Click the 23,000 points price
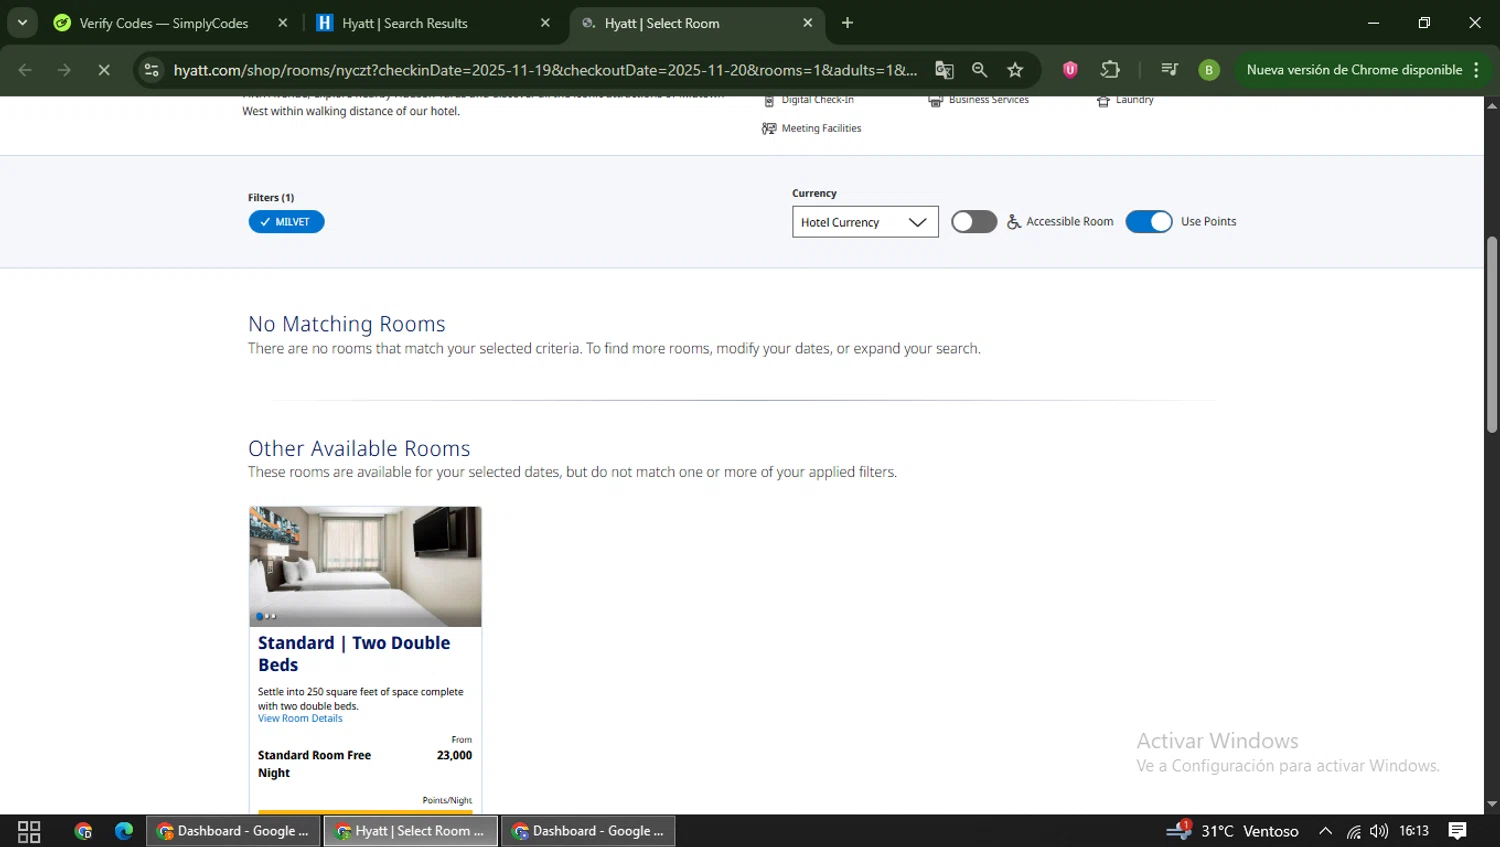 (454, 755)
